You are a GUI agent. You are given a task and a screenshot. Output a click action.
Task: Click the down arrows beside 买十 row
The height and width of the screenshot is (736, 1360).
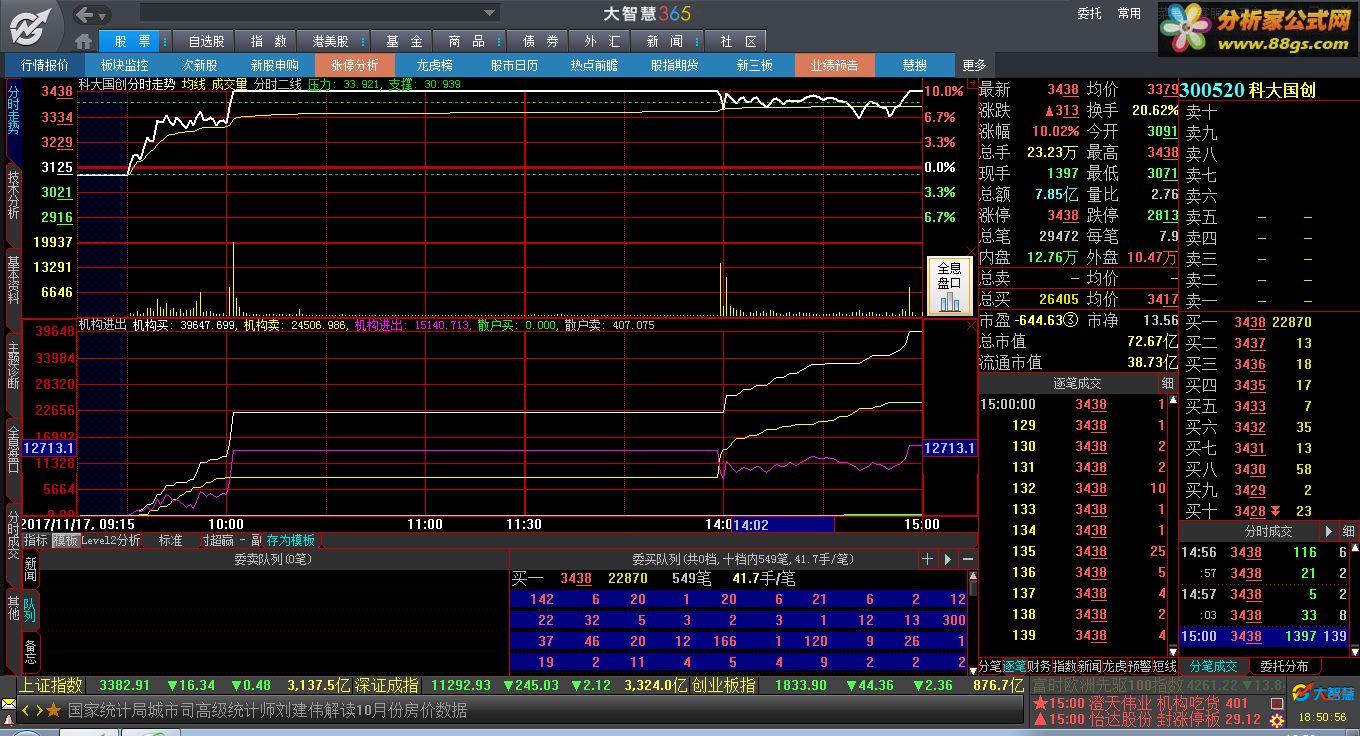[x=1277, y=511]
